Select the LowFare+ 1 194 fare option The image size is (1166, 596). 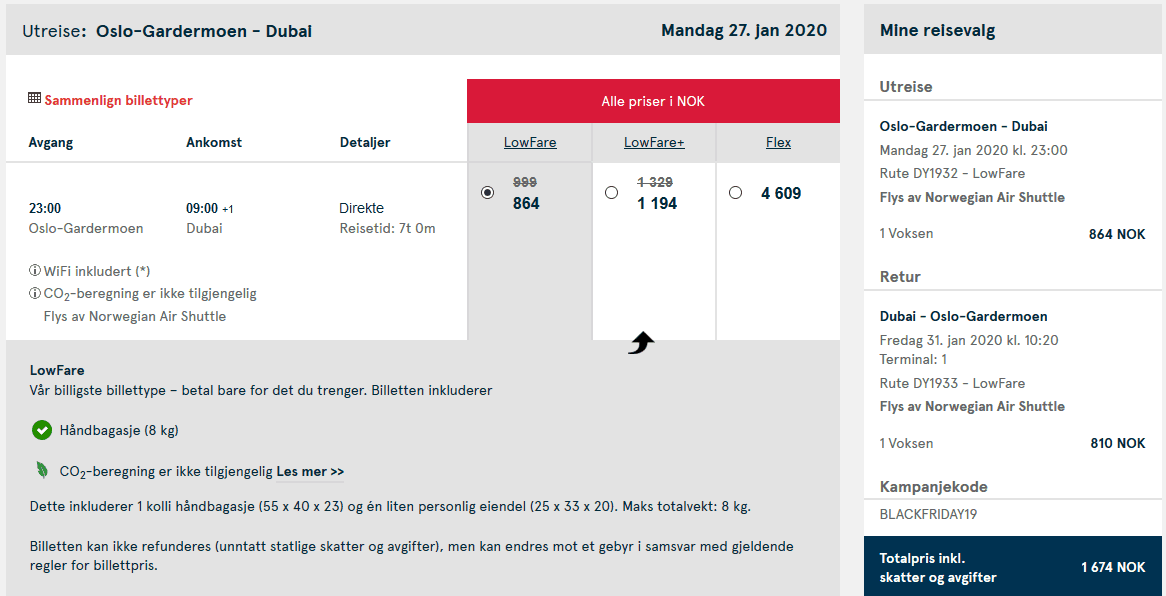[612, 193]
